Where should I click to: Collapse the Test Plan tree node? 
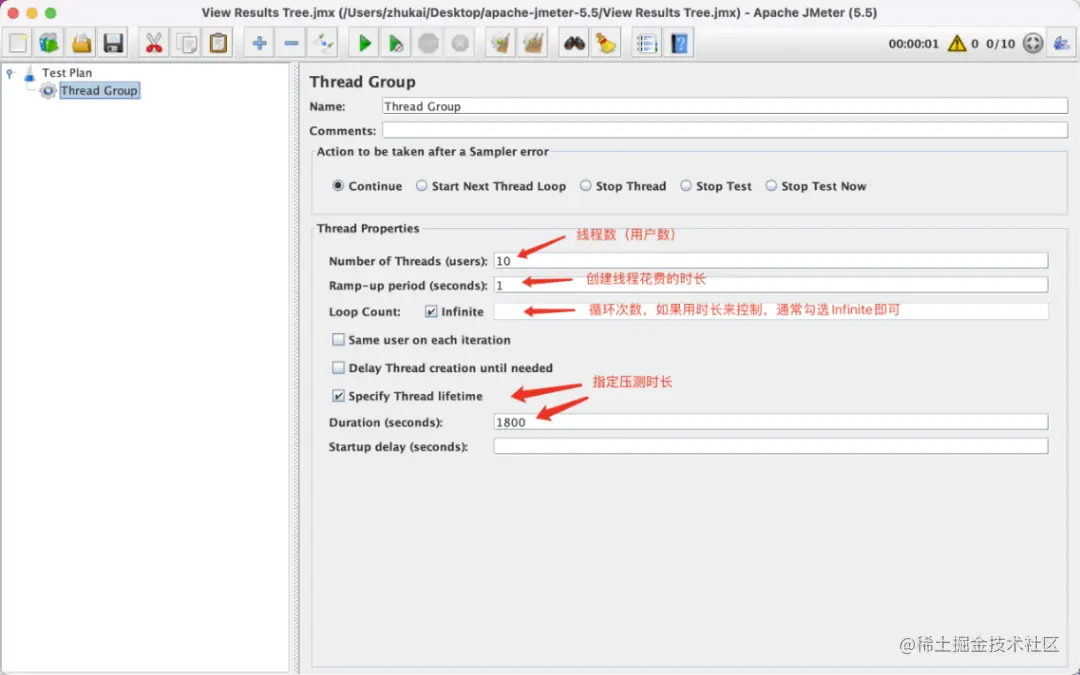tap(10, 72)
